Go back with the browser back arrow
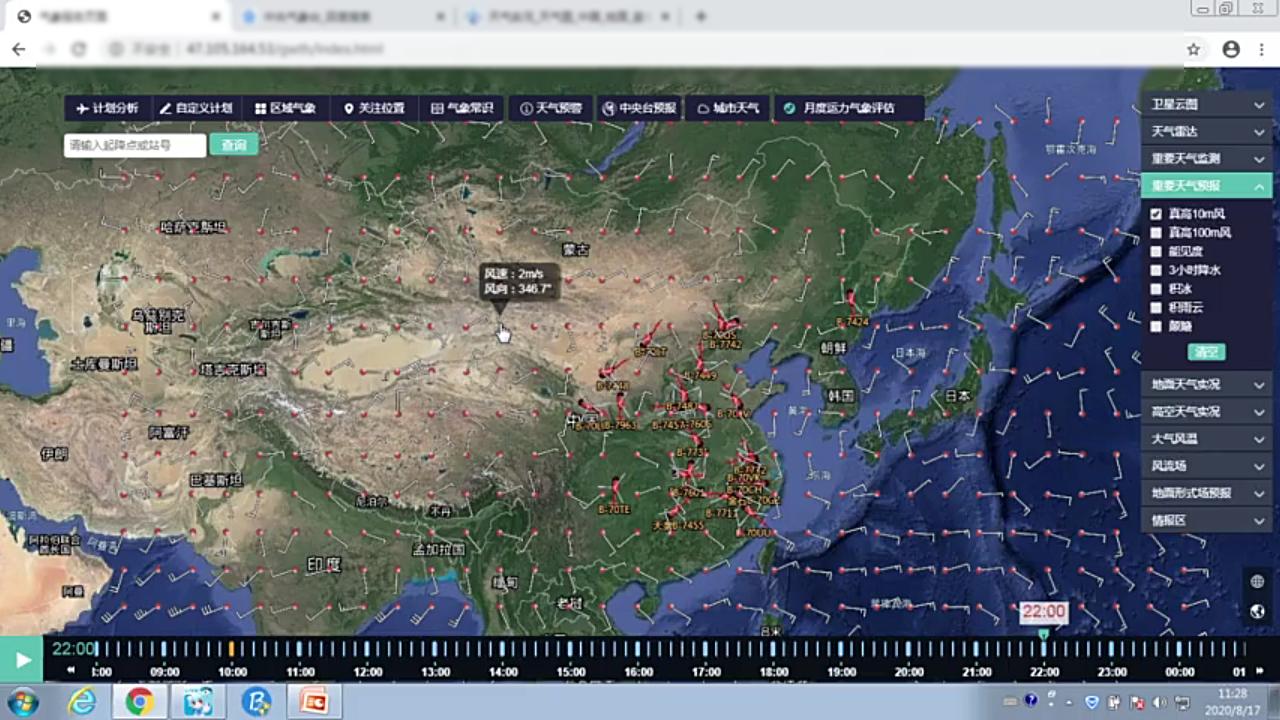The height and width of the screenshot is (720, 1280). pos(18,49)
